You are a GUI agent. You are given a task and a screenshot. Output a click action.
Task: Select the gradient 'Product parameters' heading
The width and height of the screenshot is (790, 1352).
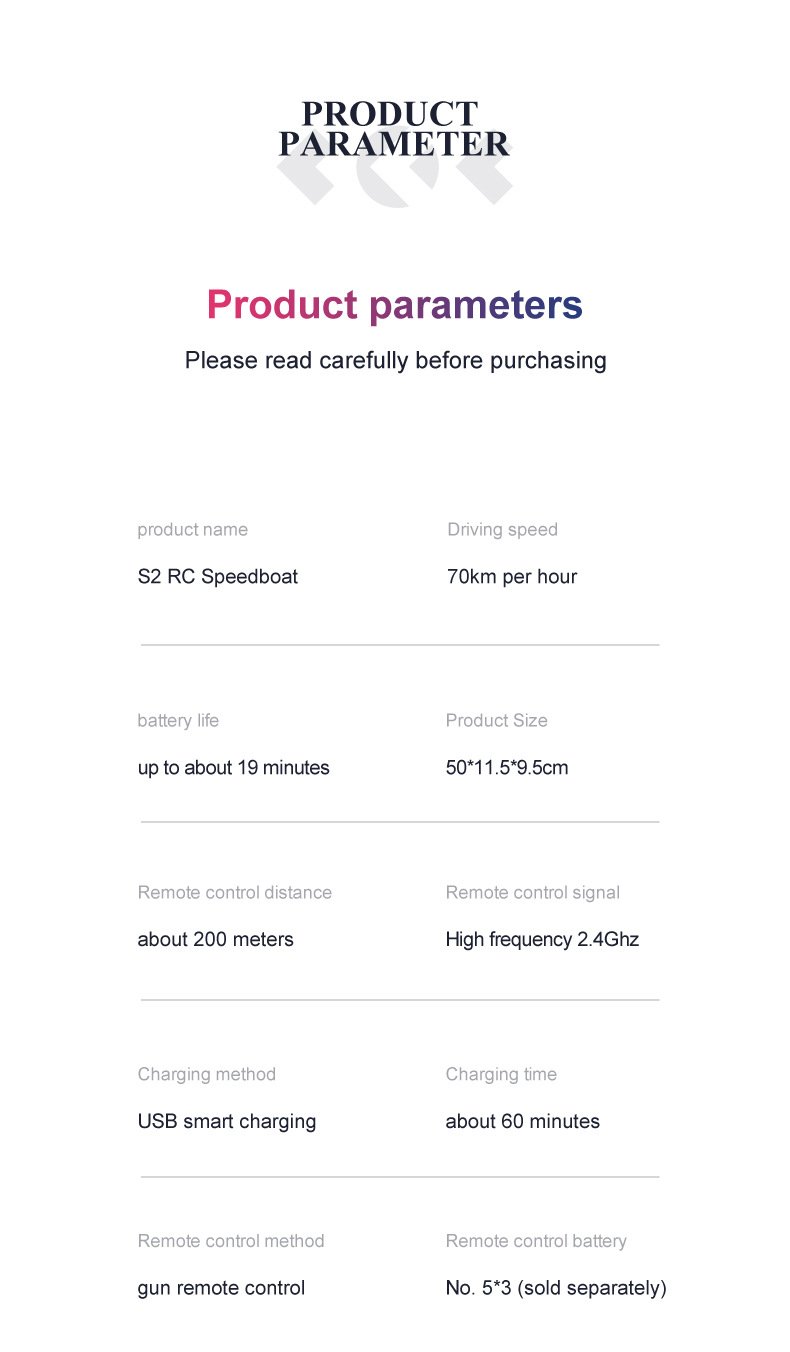(x=394, y=305)
